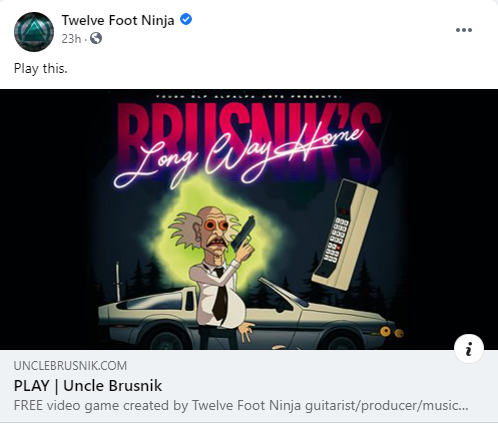
Task: Click the car's front wheel in artwork
Action: pyautogui.click(x=342, y=341)
